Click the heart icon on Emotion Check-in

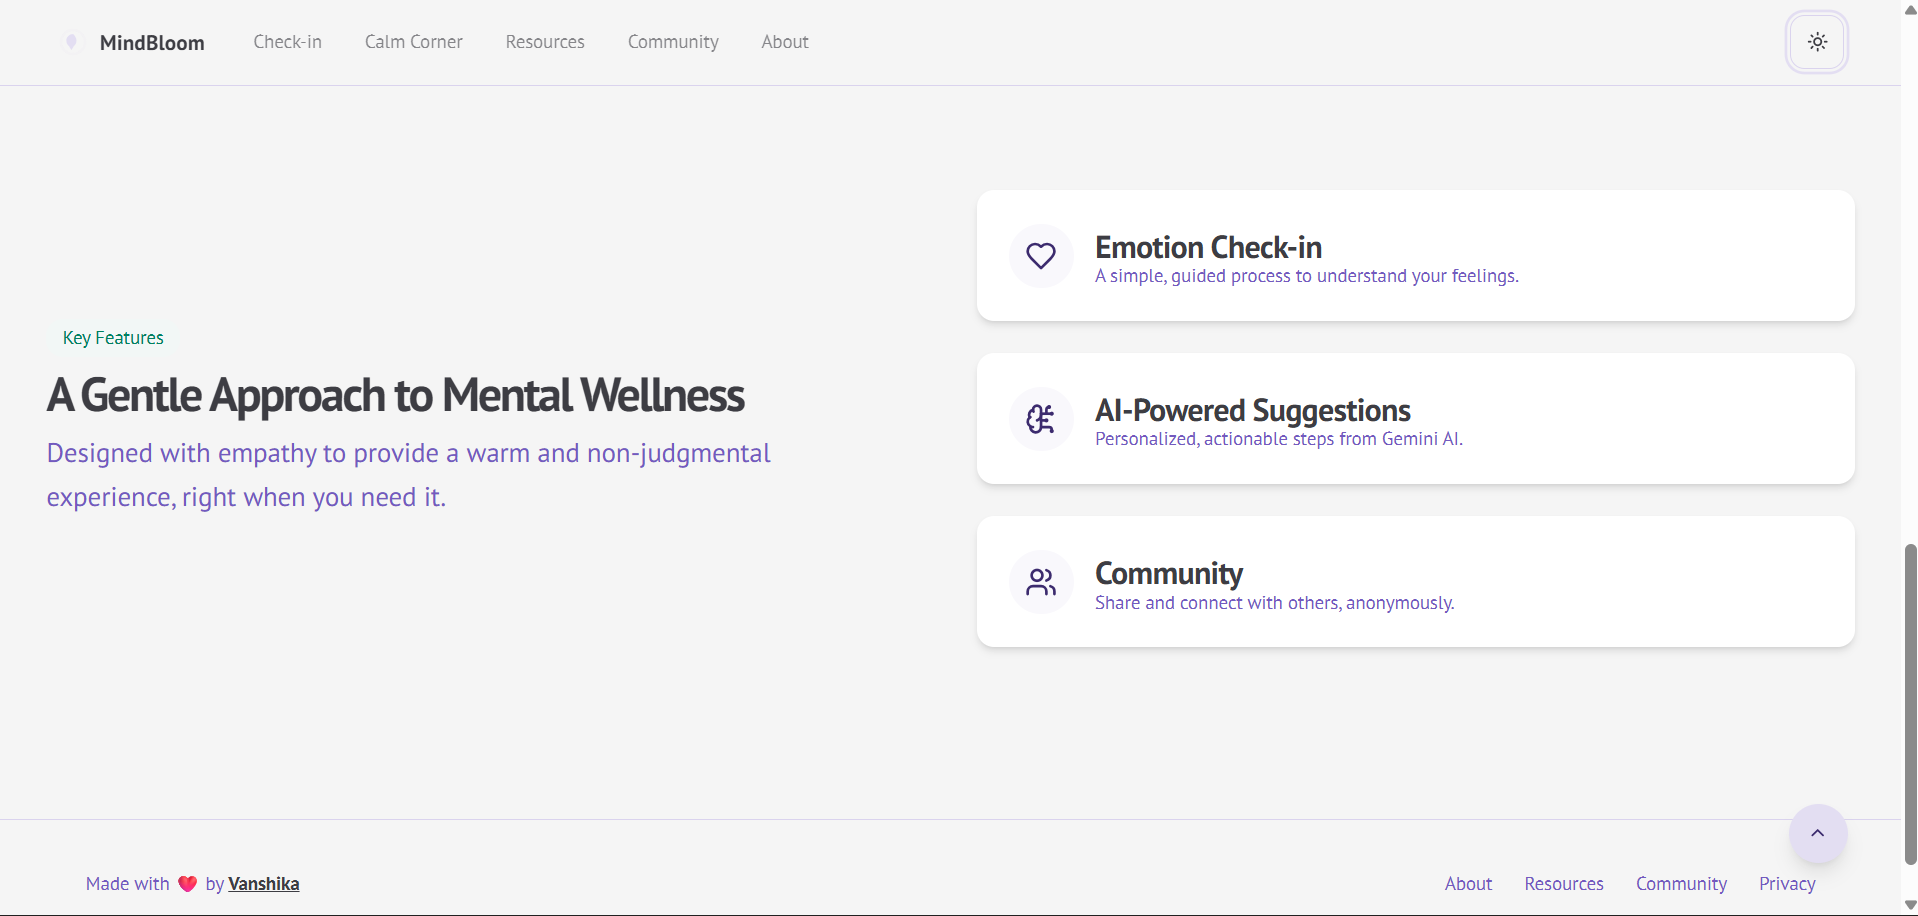tap(1041, 256)
